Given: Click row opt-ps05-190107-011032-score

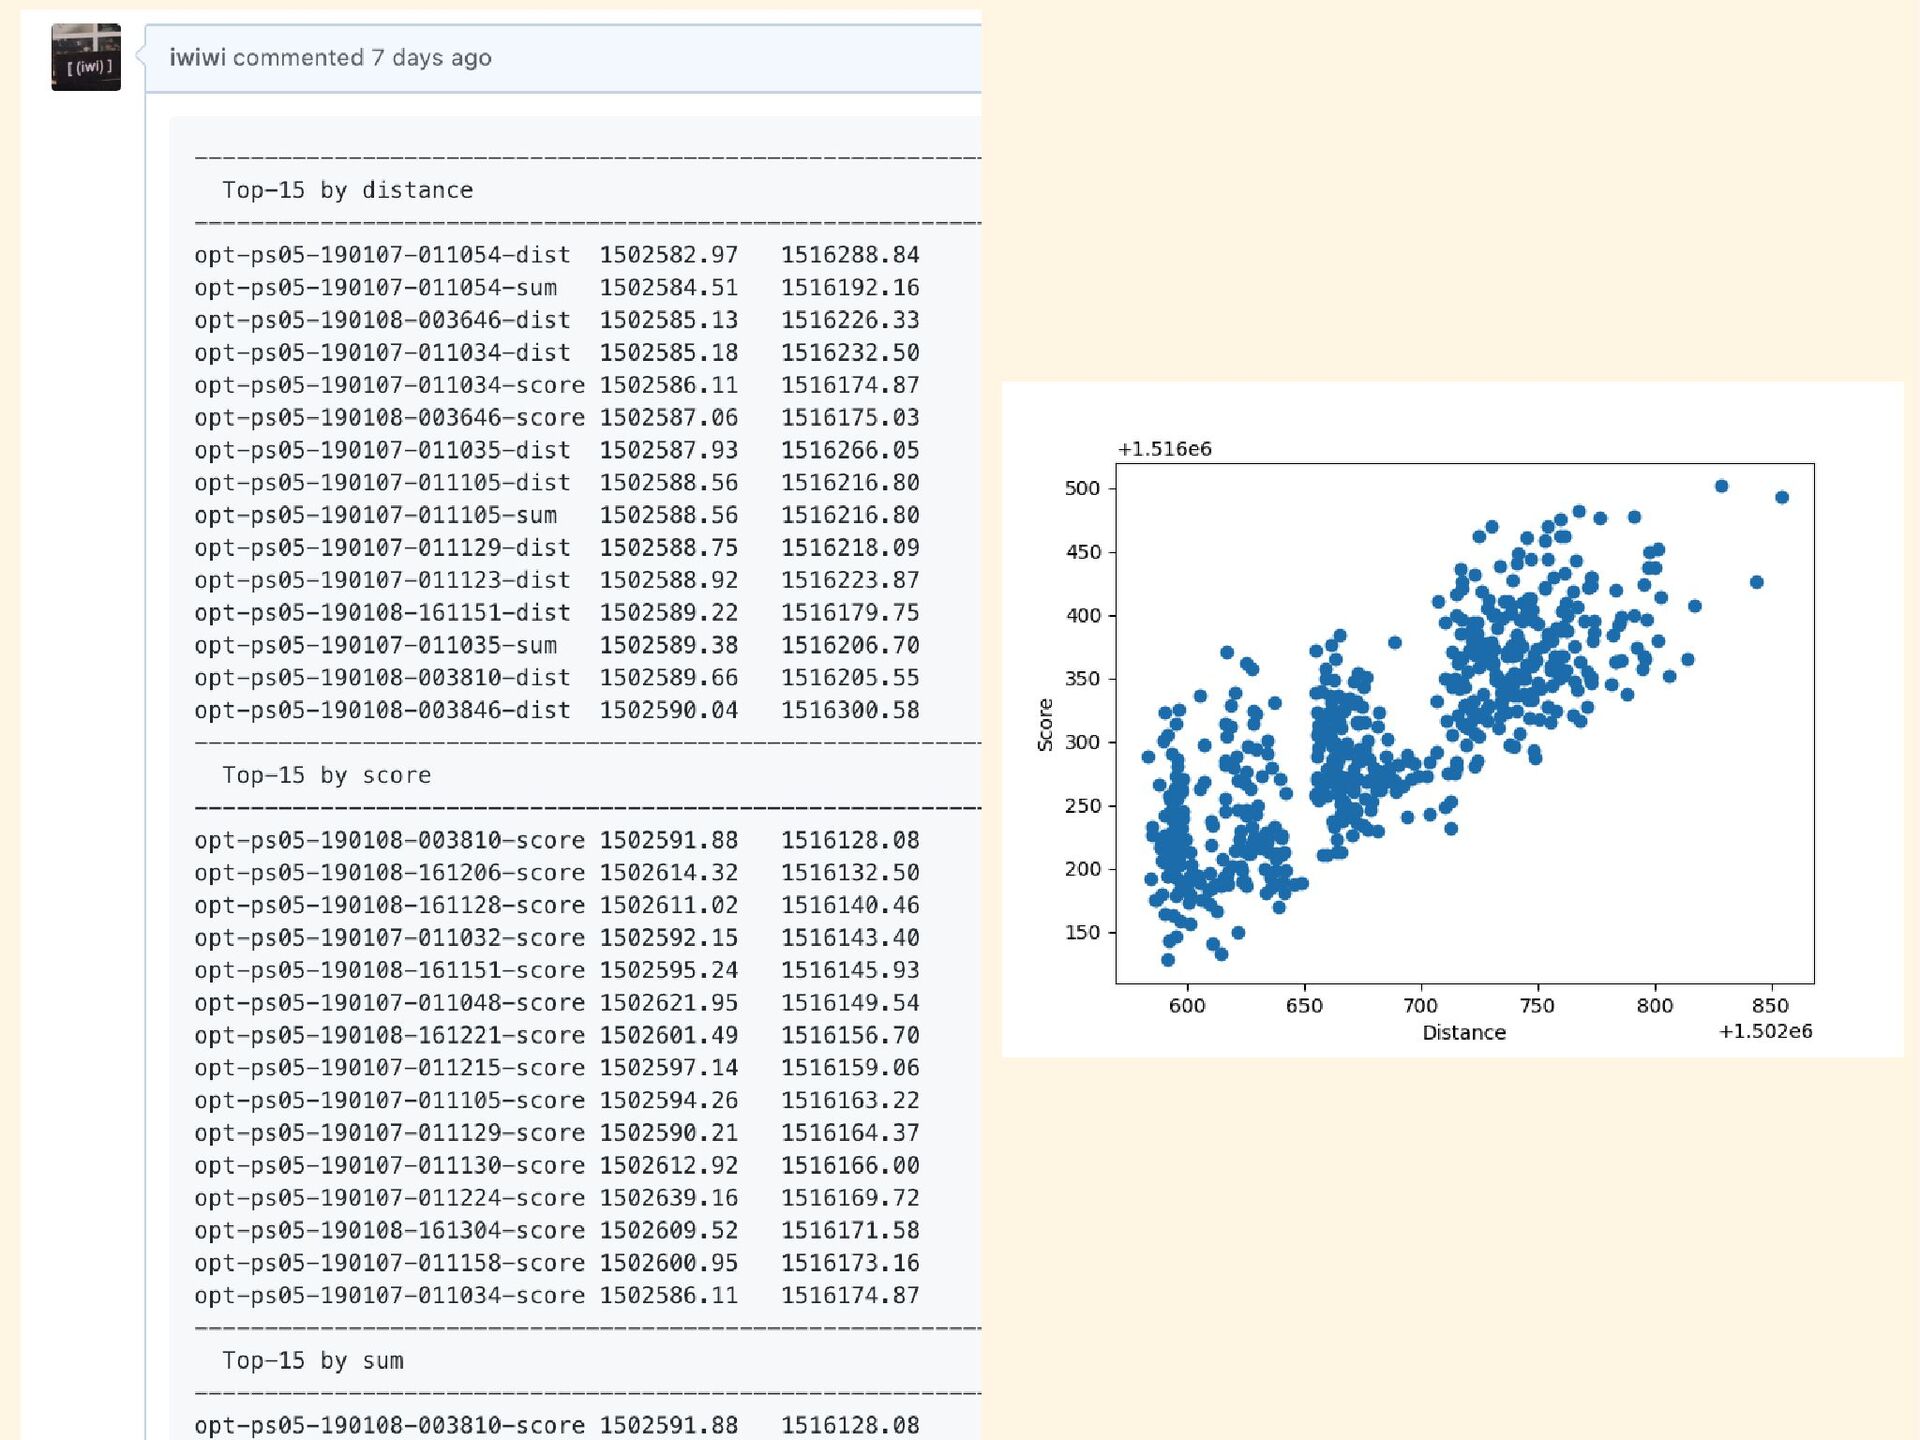Looking at the screenshot, I should pos(557,938).
